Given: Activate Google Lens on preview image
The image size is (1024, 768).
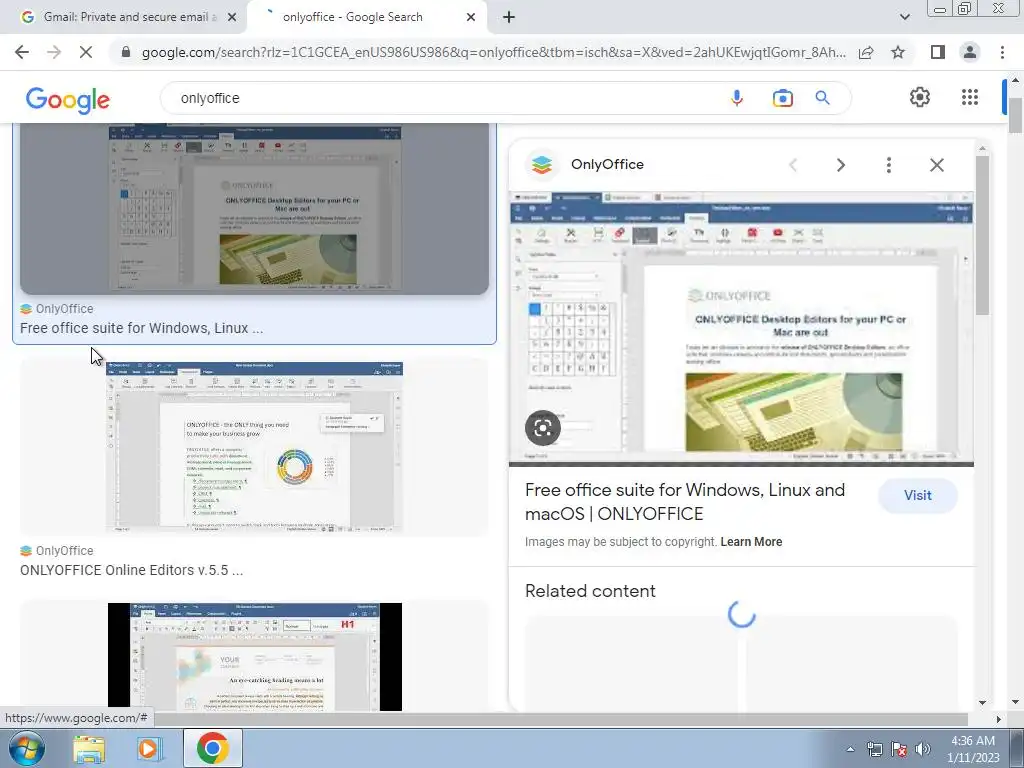Looking at the screenshot, I should pyautogui.click(x=543, y=428).
